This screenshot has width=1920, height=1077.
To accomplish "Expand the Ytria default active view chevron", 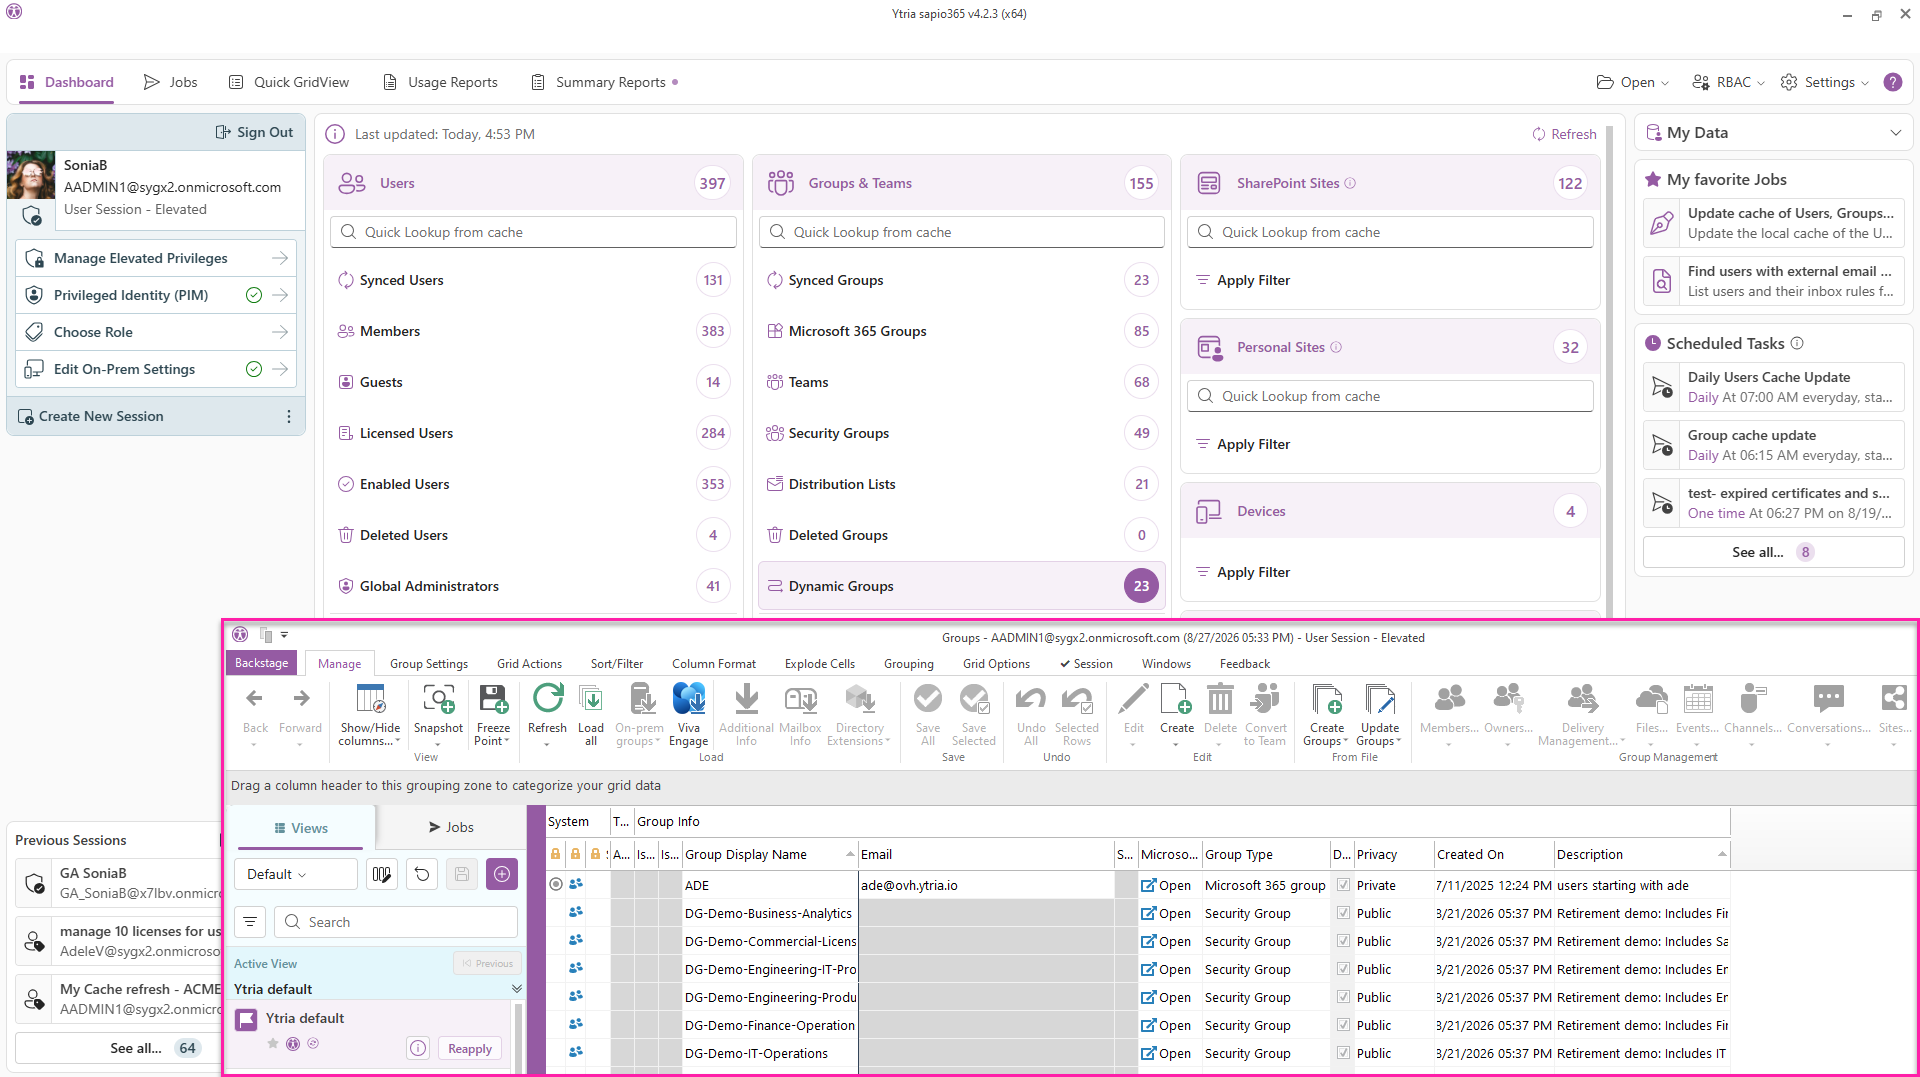I will 517,989.
